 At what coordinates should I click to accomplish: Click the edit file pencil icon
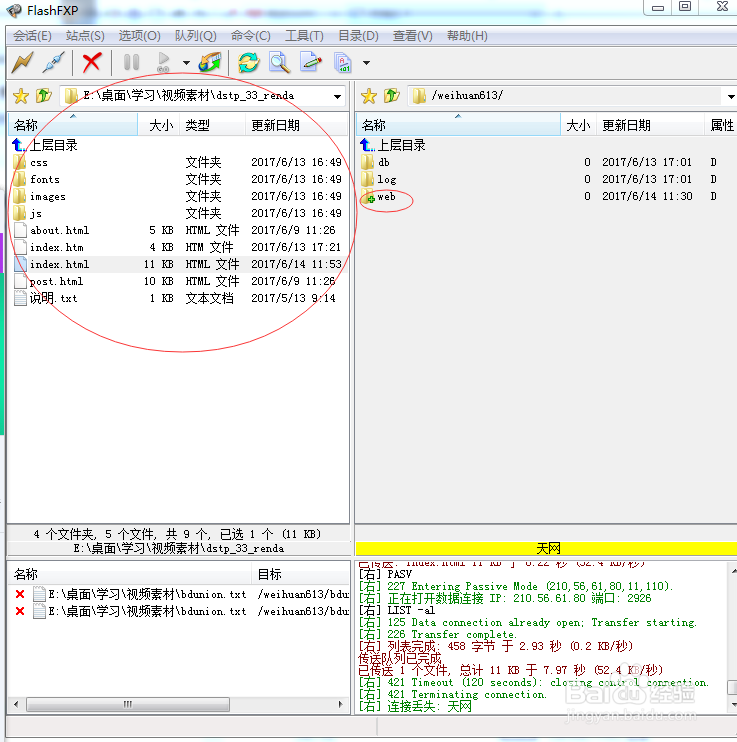311,62
